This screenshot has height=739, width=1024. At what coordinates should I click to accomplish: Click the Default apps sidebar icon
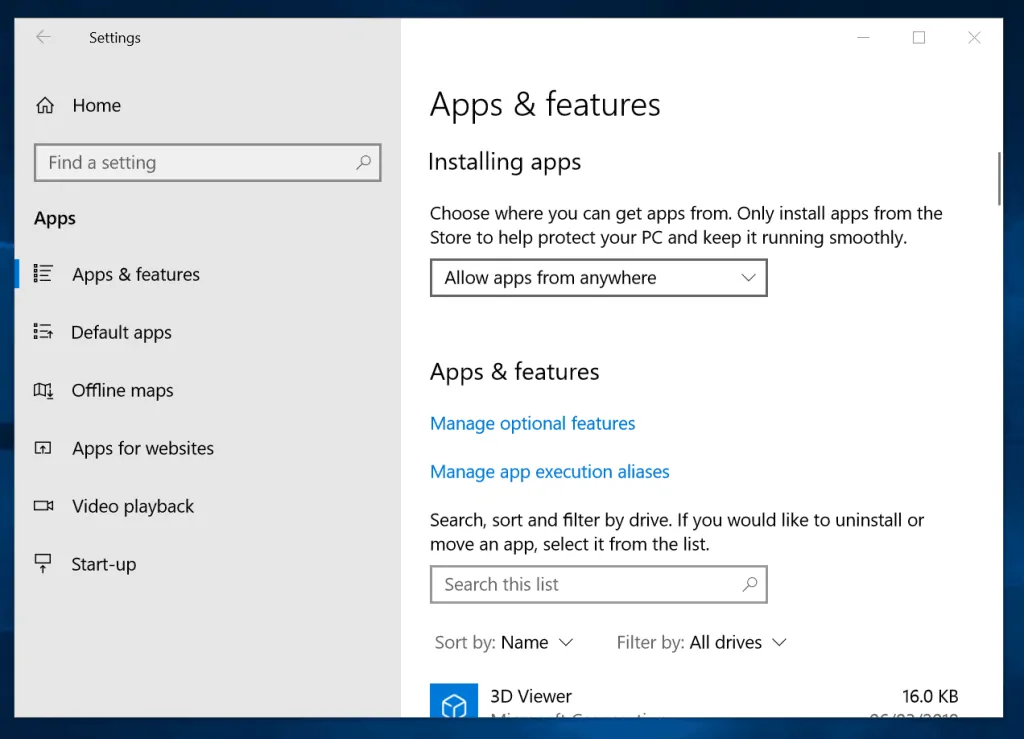coord(43,332)
